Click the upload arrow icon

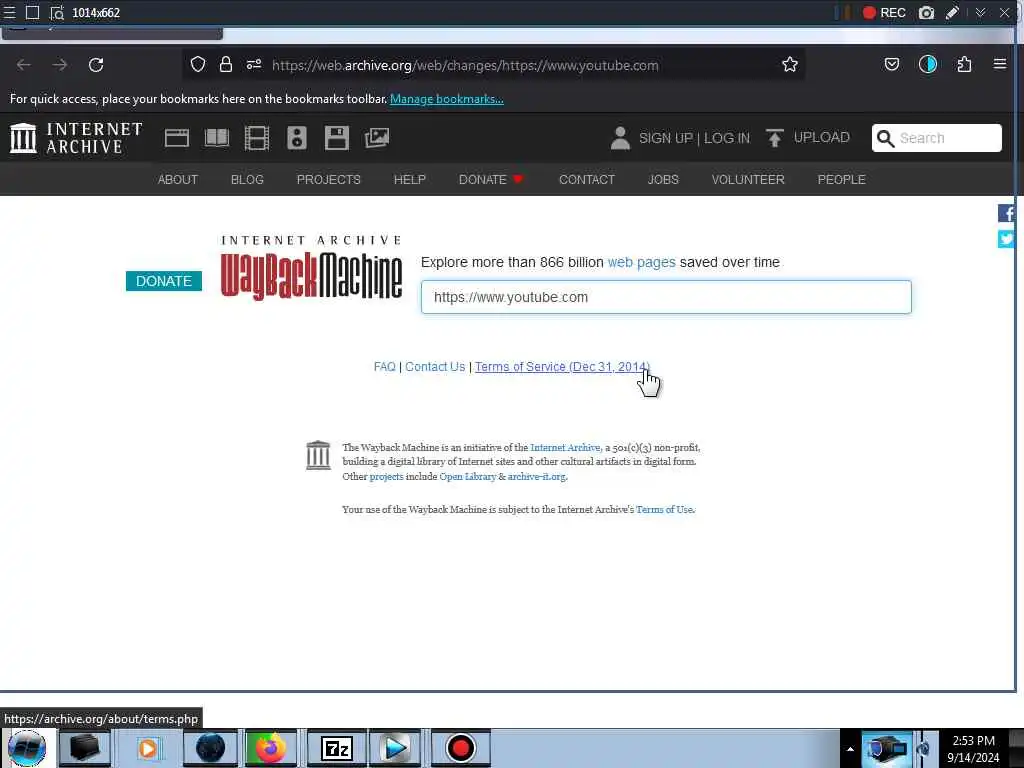click(775, 138)
